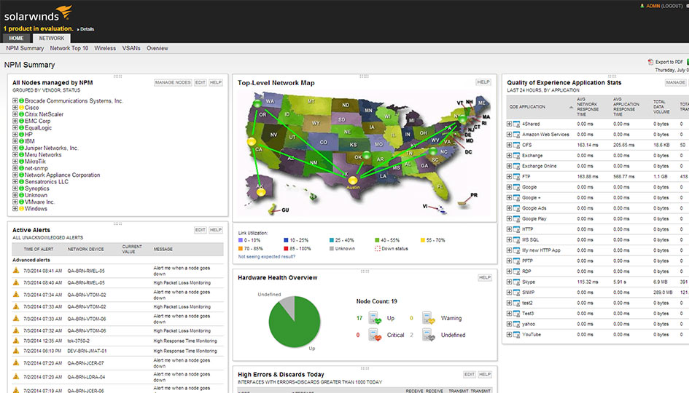689x393 pixels.
Task: Click net-snmp vendor name
Action: click(36, 168)
